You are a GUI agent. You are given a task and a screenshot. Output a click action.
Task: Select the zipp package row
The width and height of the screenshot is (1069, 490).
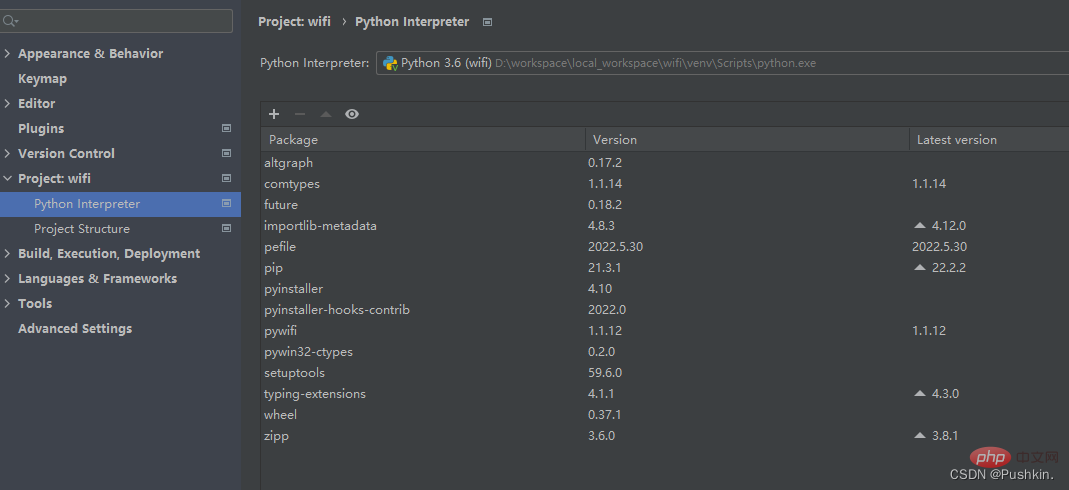pos(665,436)
